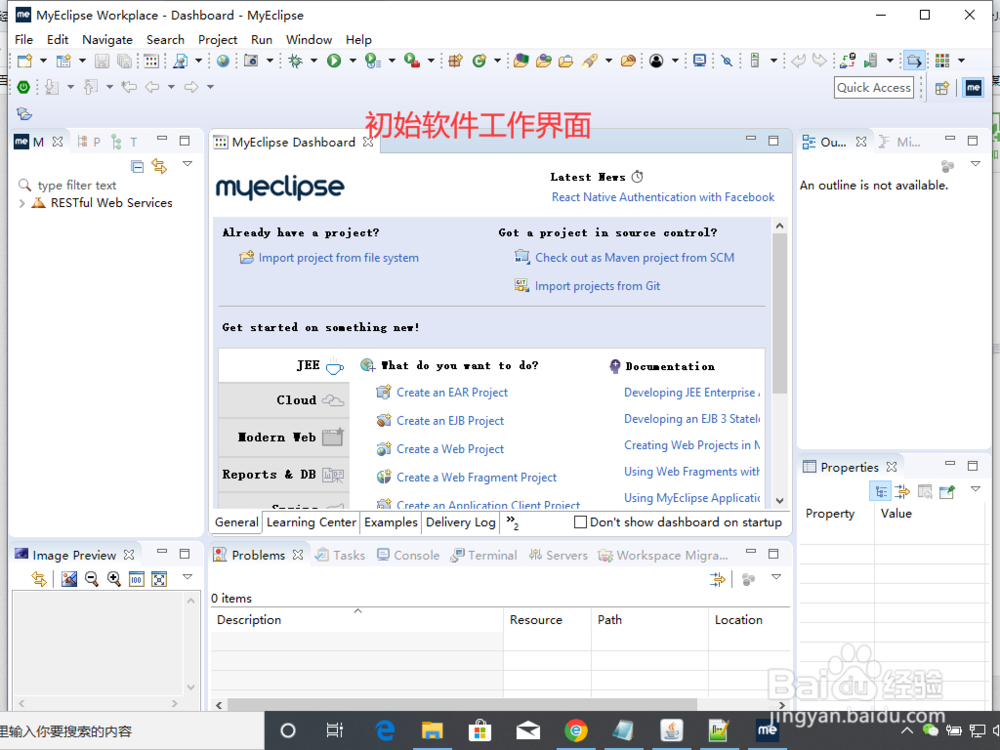This screenshot has width=1000, height=750.
Task: Toggle the highlighted folder-arrow button in the toolbar
Action: 914,61
